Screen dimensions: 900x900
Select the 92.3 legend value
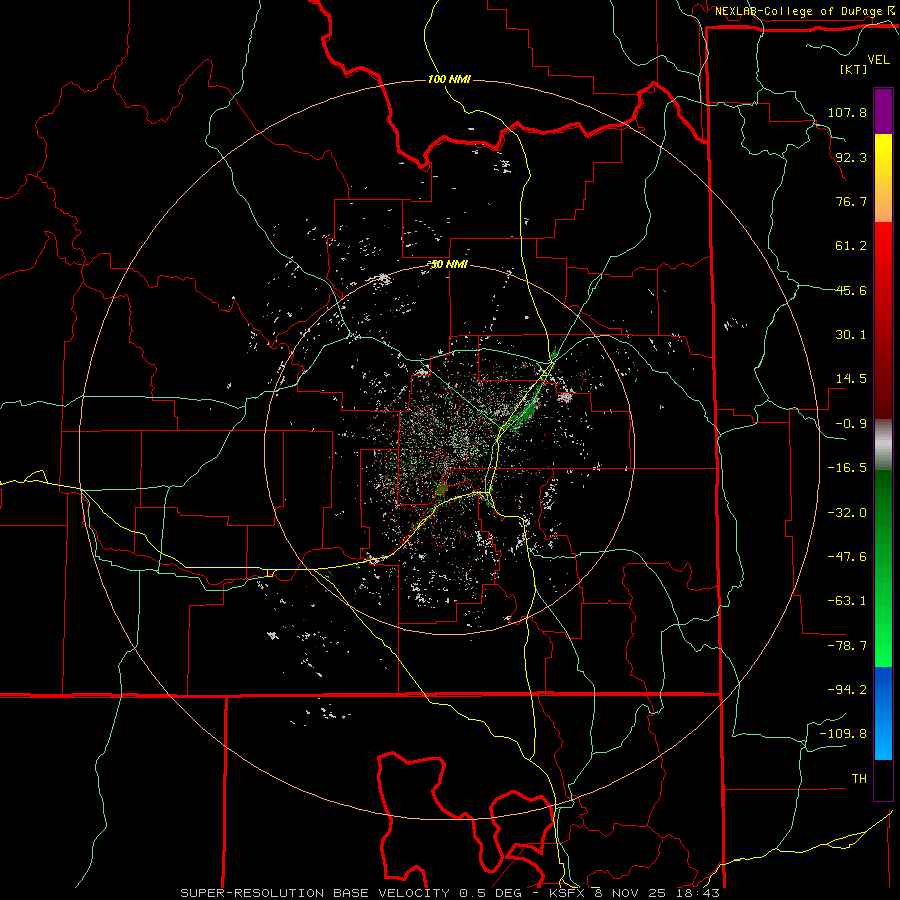tap(851, 157)
